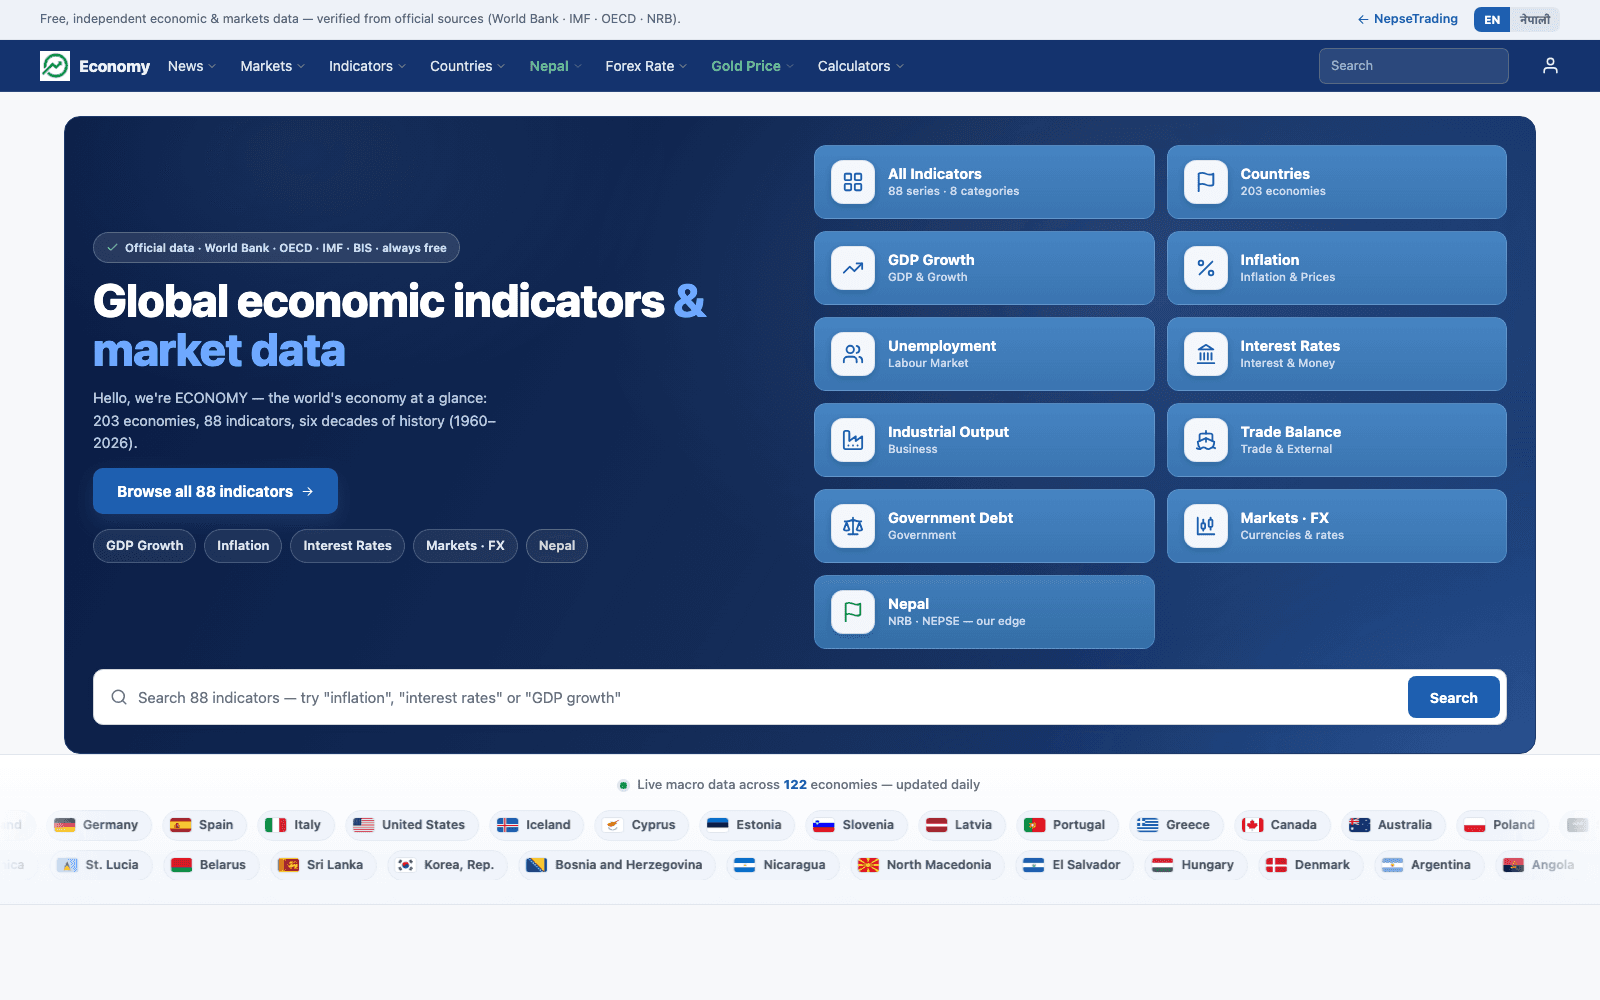Click the Industrial Output factory icon

(x=853, y=440)
